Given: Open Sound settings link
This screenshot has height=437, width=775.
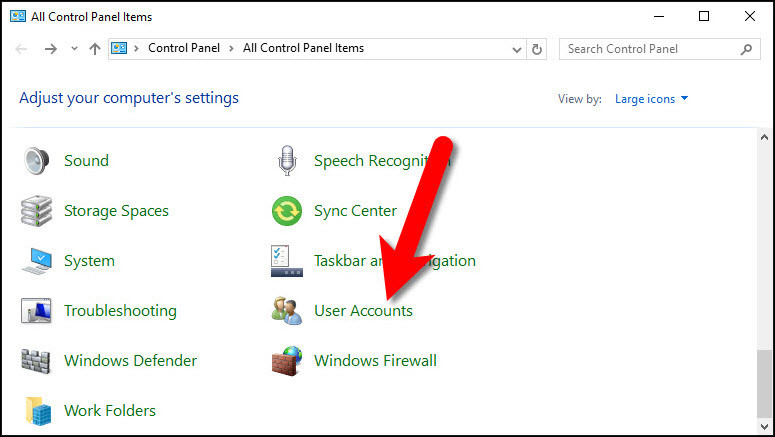Looking at the screenshot, I should 86,161.
